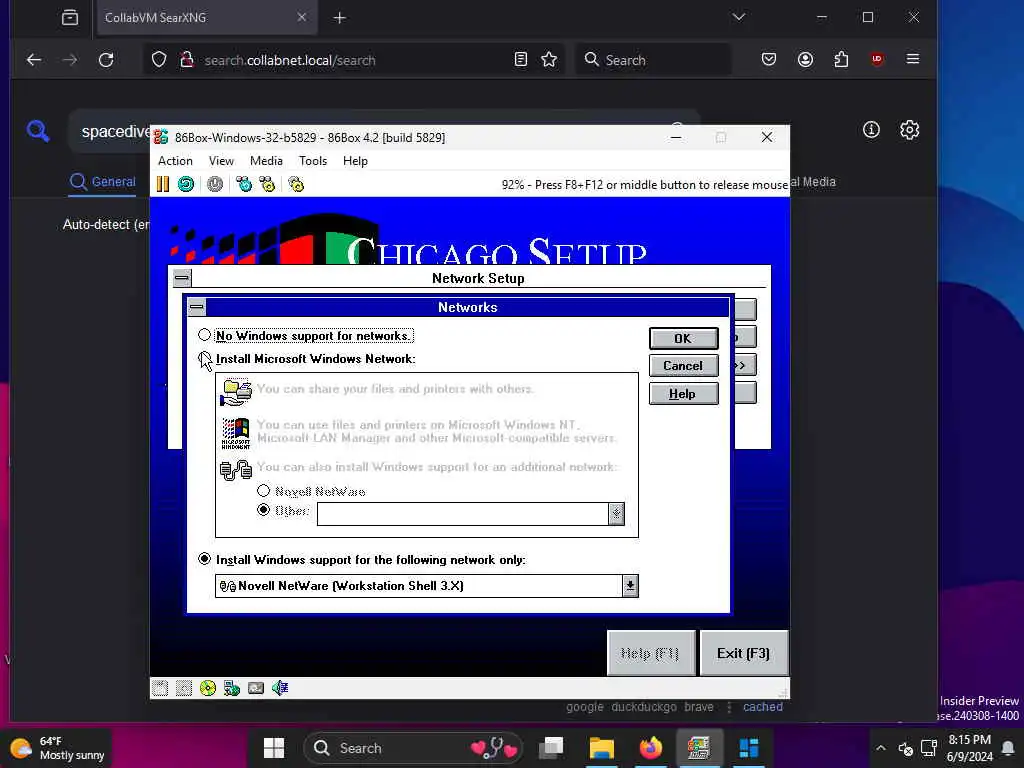Screen dimensions: 1024x768
Task: Click Help in Networks dialog
Action: 683,394
